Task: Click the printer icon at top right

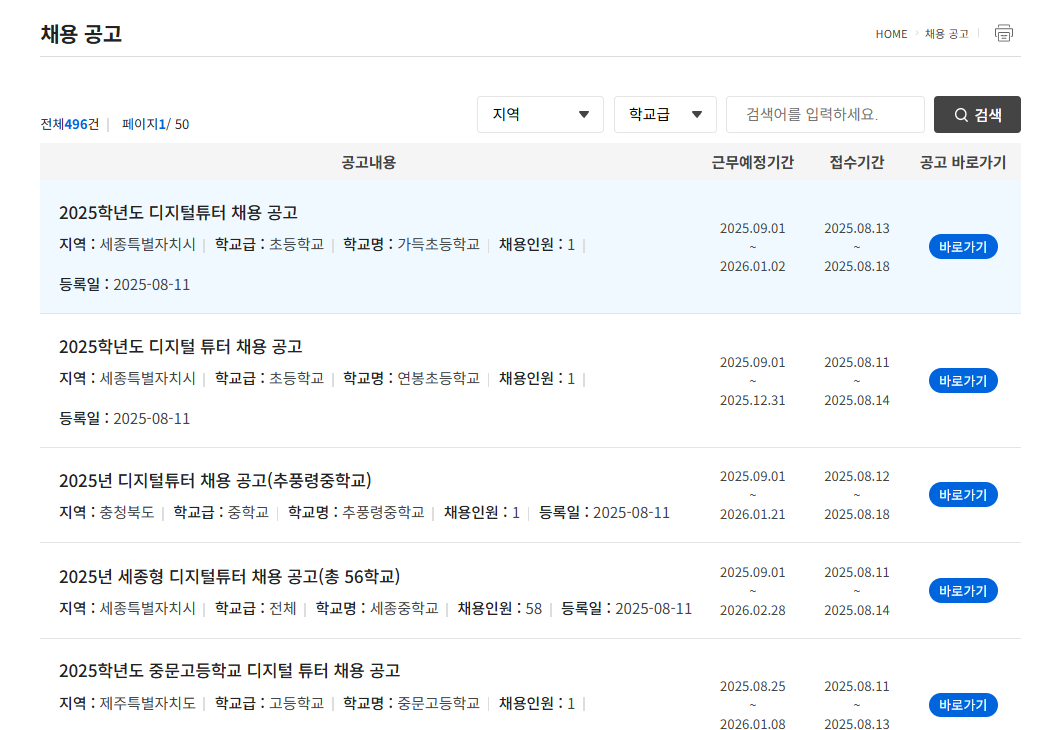Action: (x=1004, y=33)
